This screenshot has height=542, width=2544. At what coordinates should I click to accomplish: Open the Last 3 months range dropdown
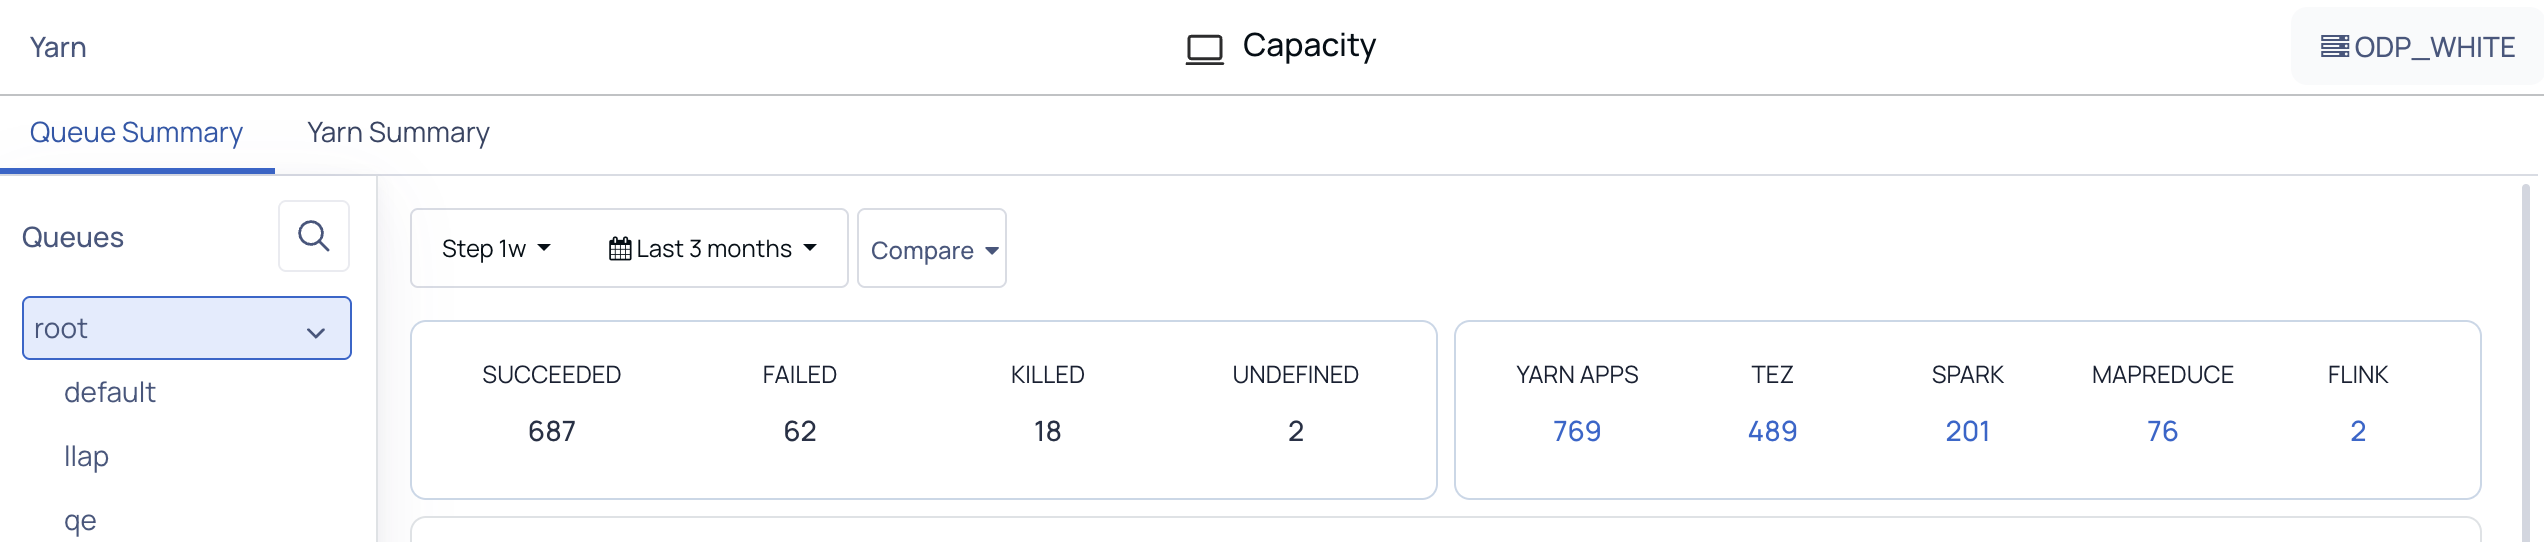point(713,248)
